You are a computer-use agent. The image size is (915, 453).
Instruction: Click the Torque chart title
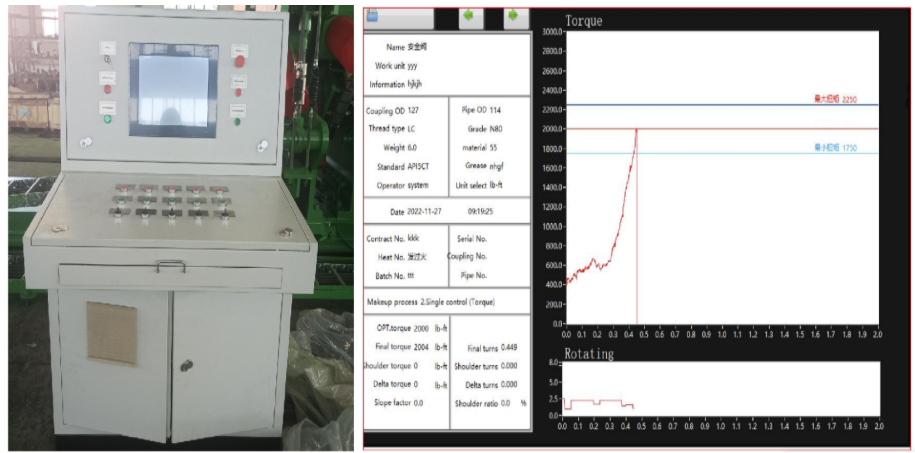point(584,22)
